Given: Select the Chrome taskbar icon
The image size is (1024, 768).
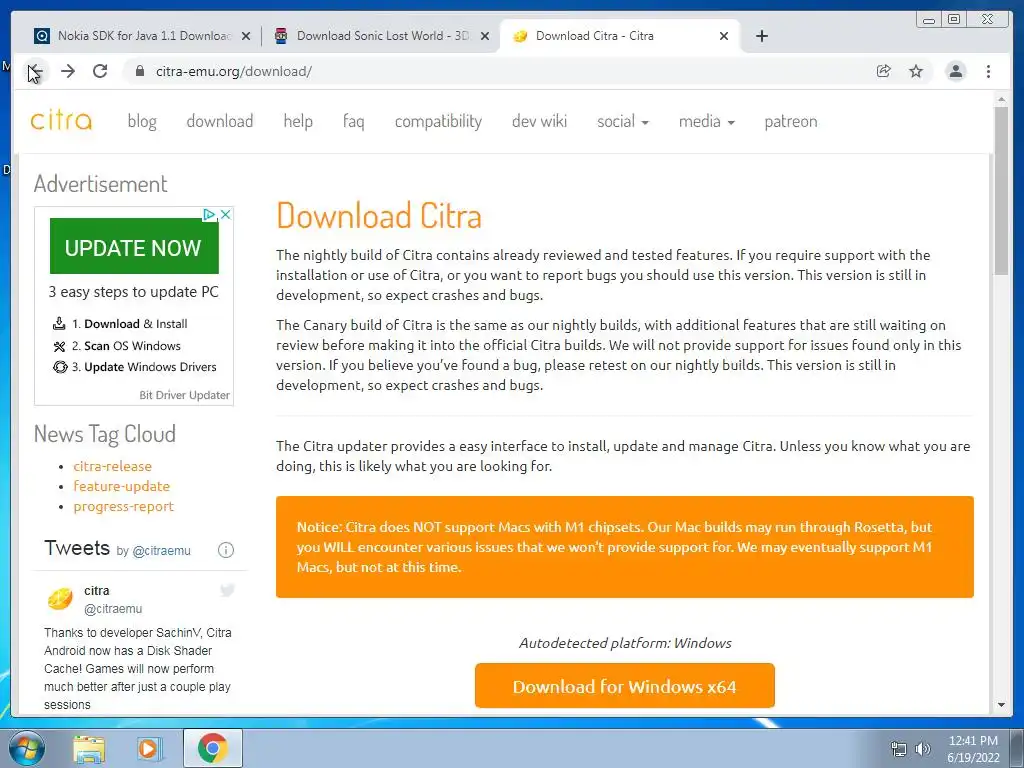Looking at the screenshot, I should pos(212,748).
